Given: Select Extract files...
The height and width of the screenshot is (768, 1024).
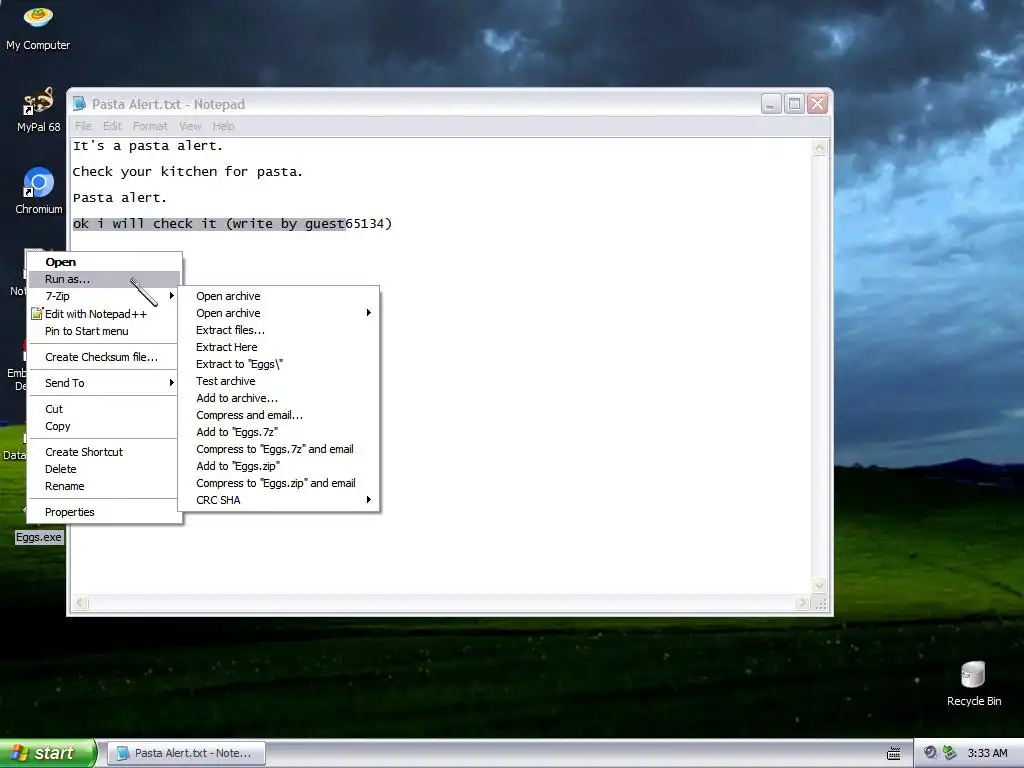Looking at the screenshot, I should click(279, 330).
